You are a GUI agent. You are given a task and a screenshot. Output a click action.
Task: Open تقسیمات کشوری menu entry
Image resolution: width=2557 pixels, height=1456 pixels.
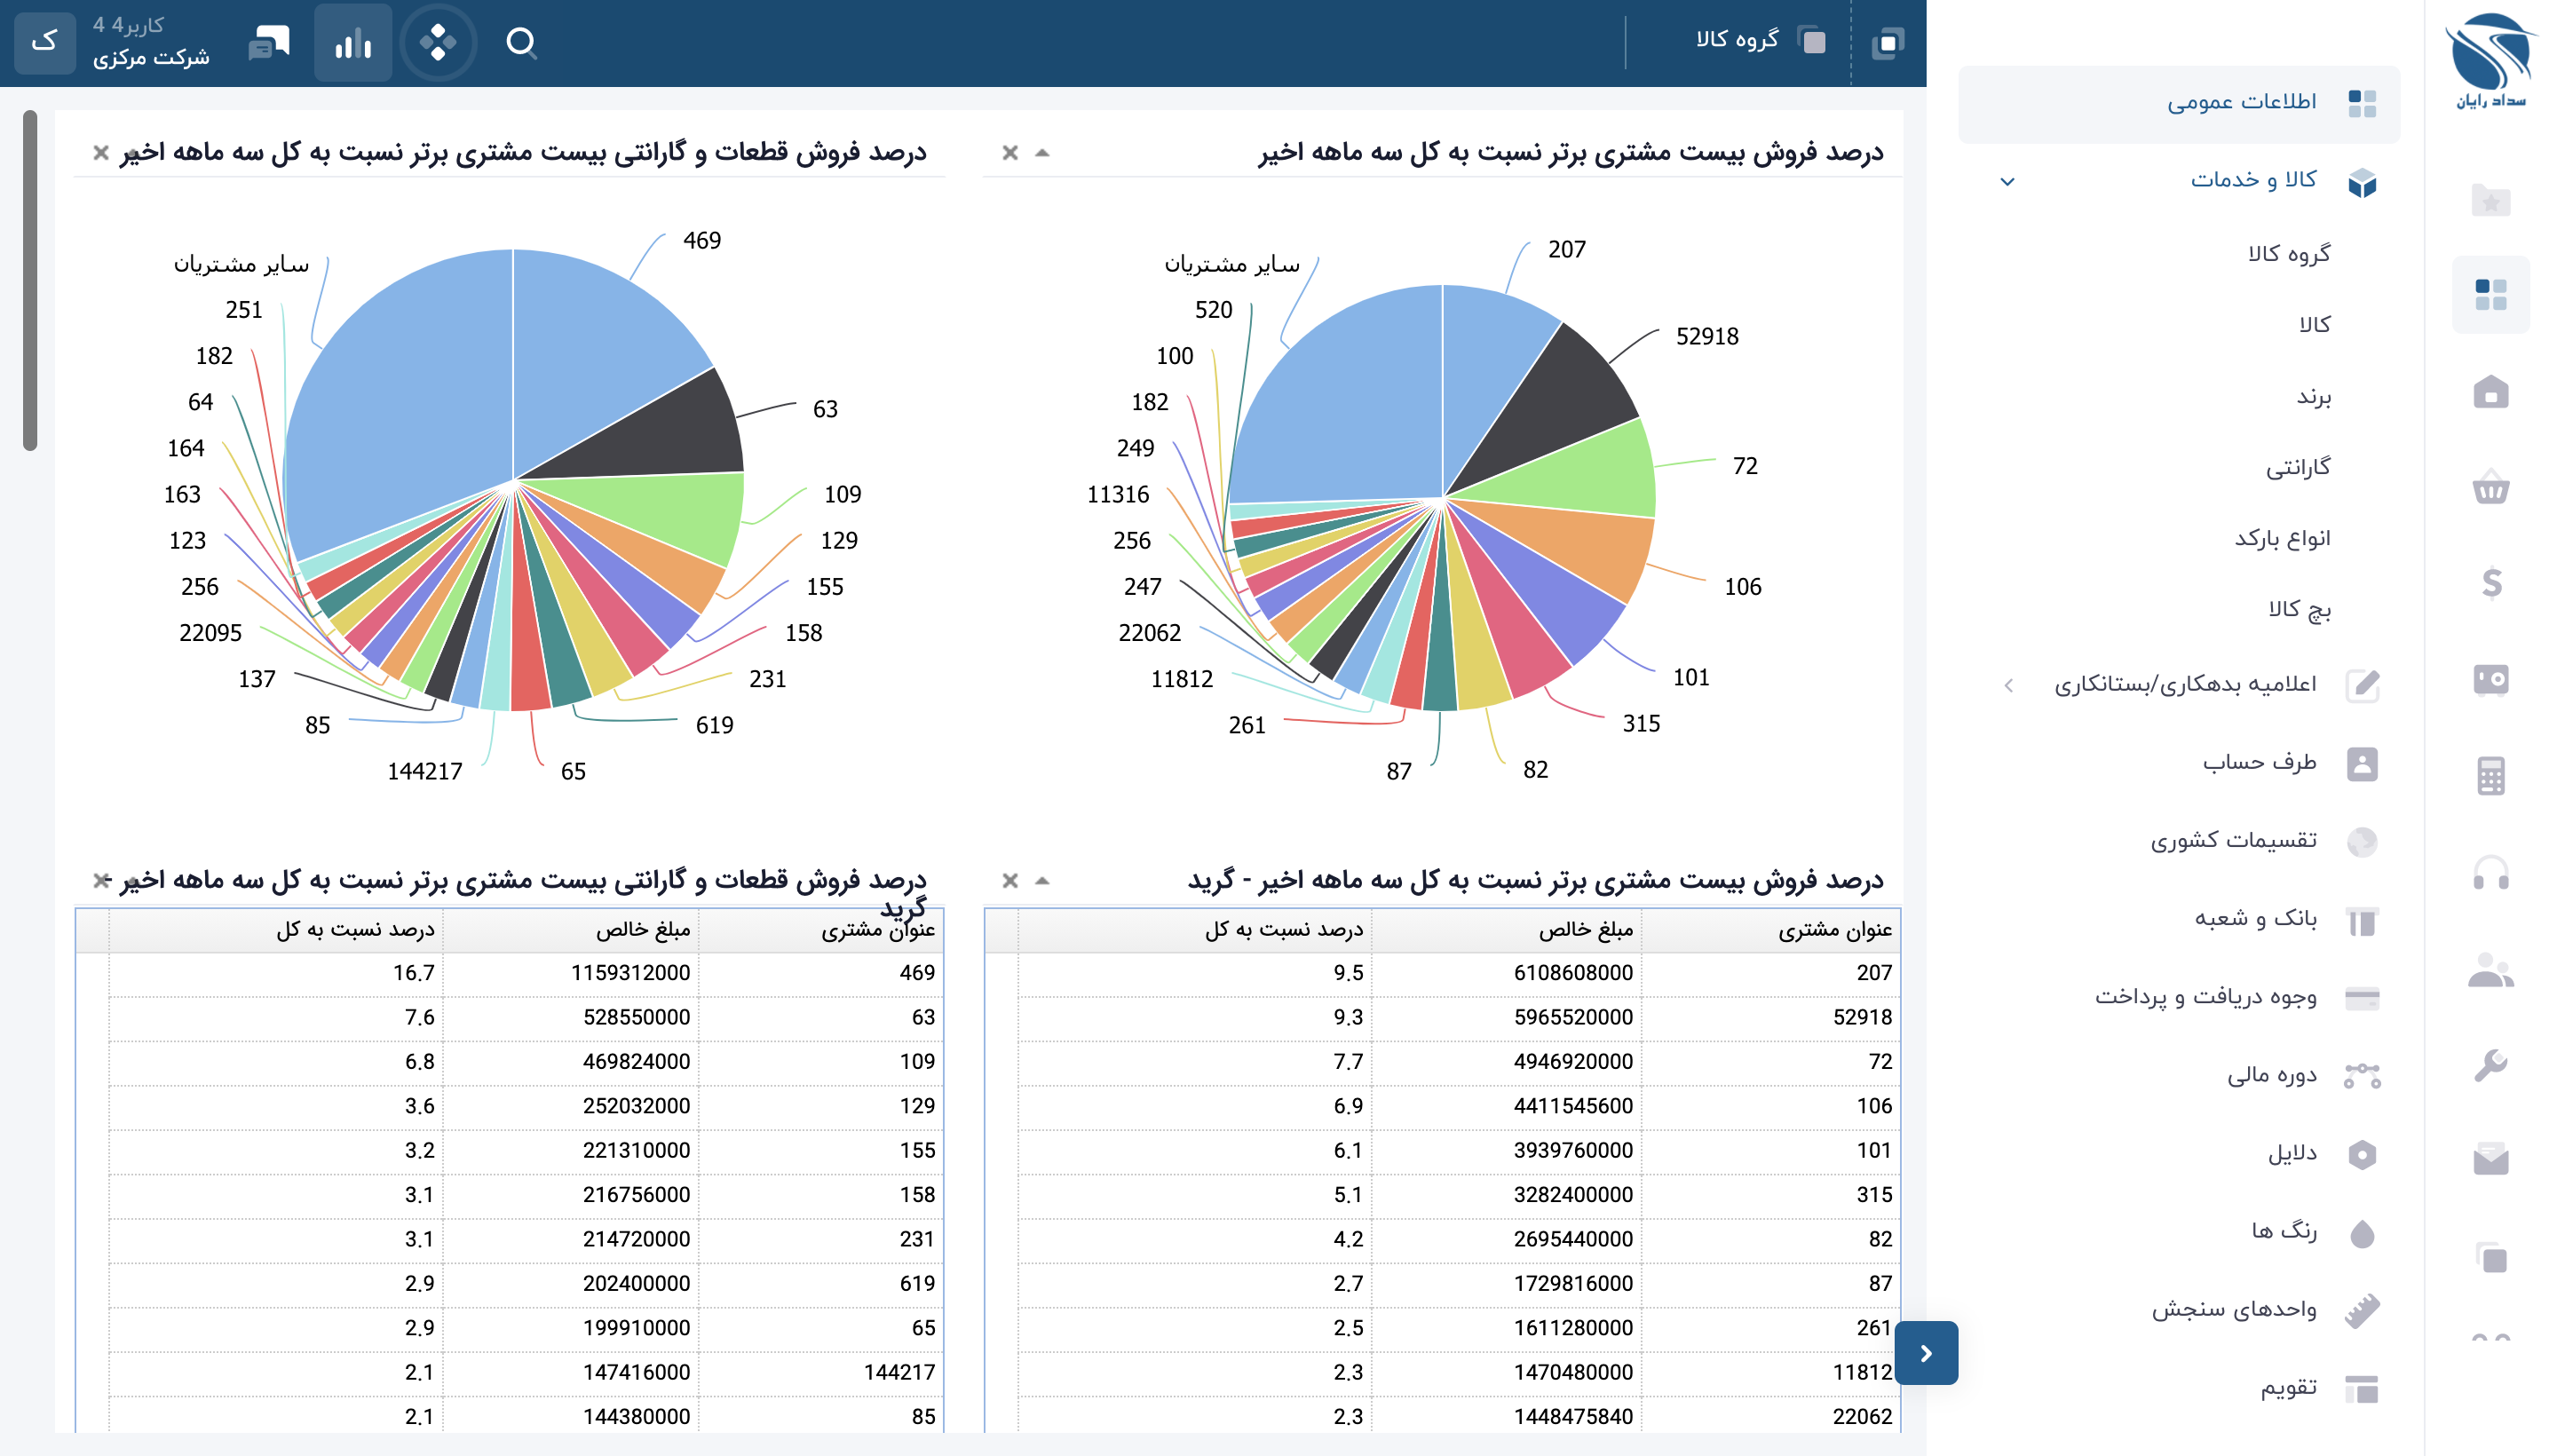pyautogui.click(x=2233, y=841)
